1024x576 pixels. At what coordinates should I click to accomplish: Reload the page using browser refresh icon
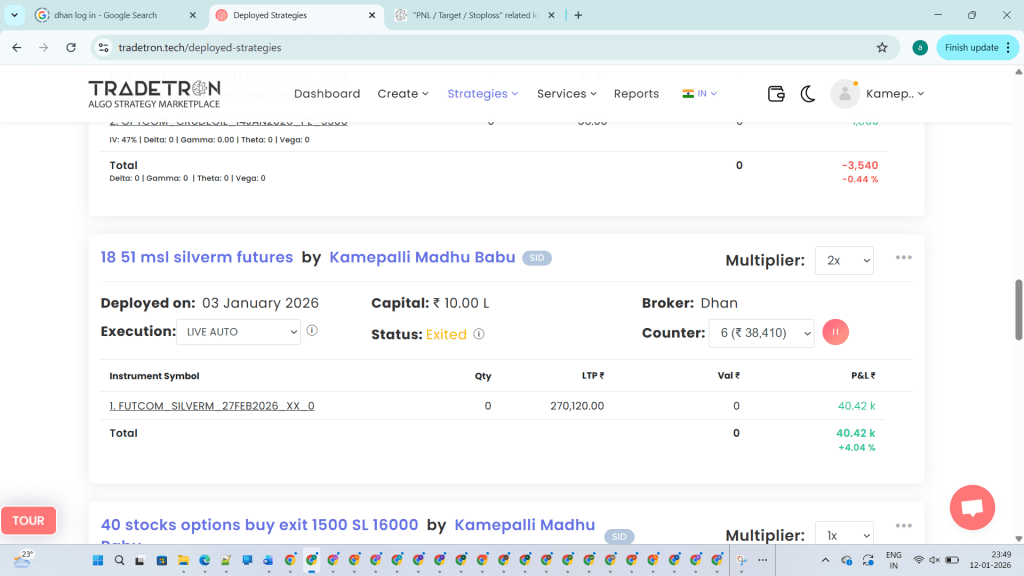71,47
